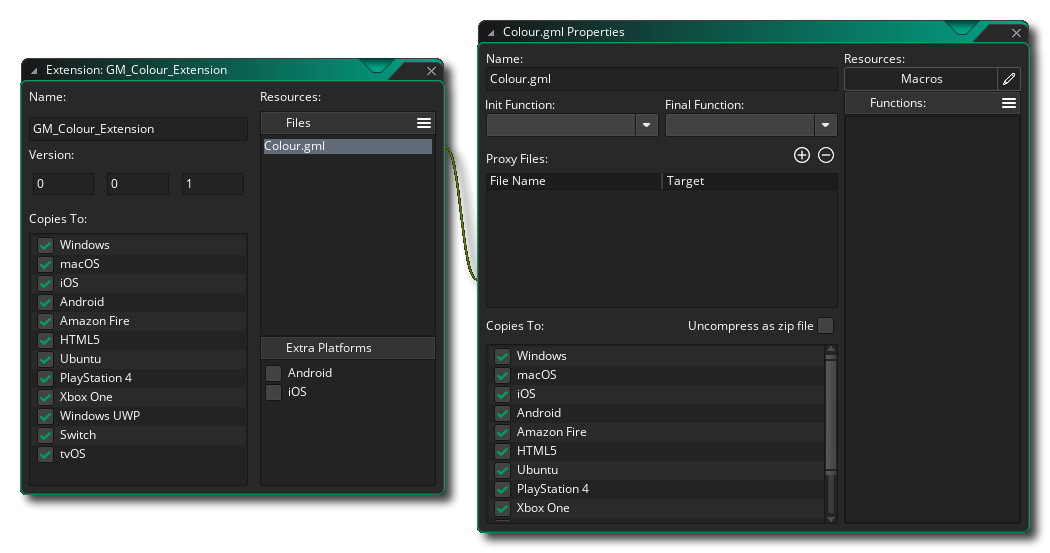
Task: Check the Android extra platform box
Action: tap(273, 373)
